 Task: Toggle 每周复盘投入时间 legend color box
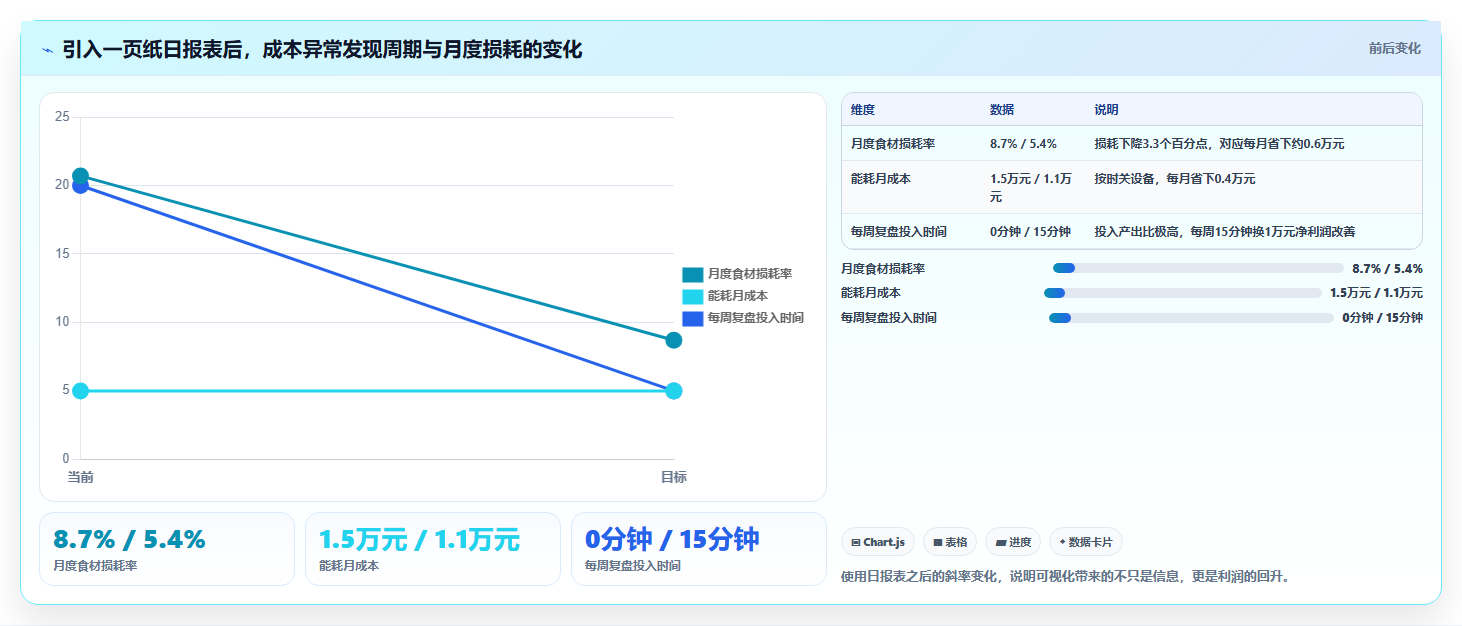pos(693,318)
